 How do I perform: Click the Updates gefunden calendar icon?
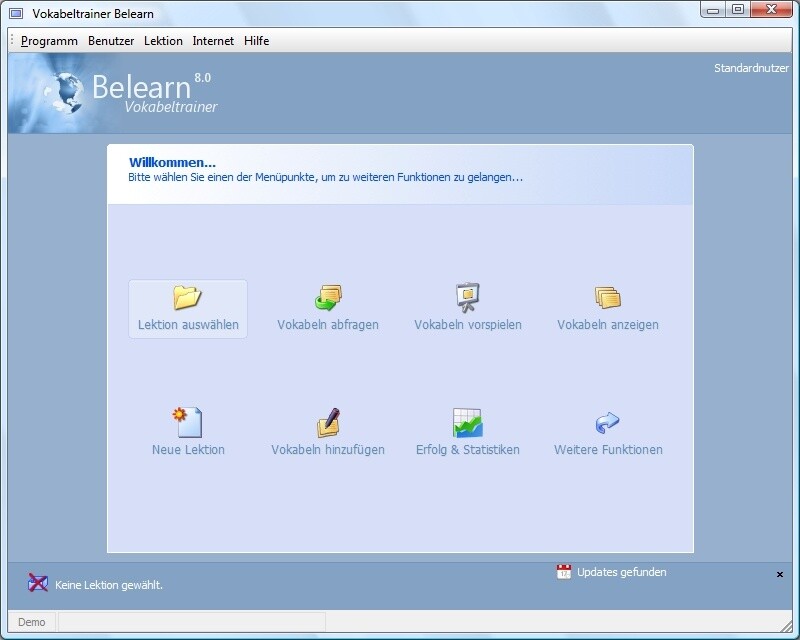564,572
